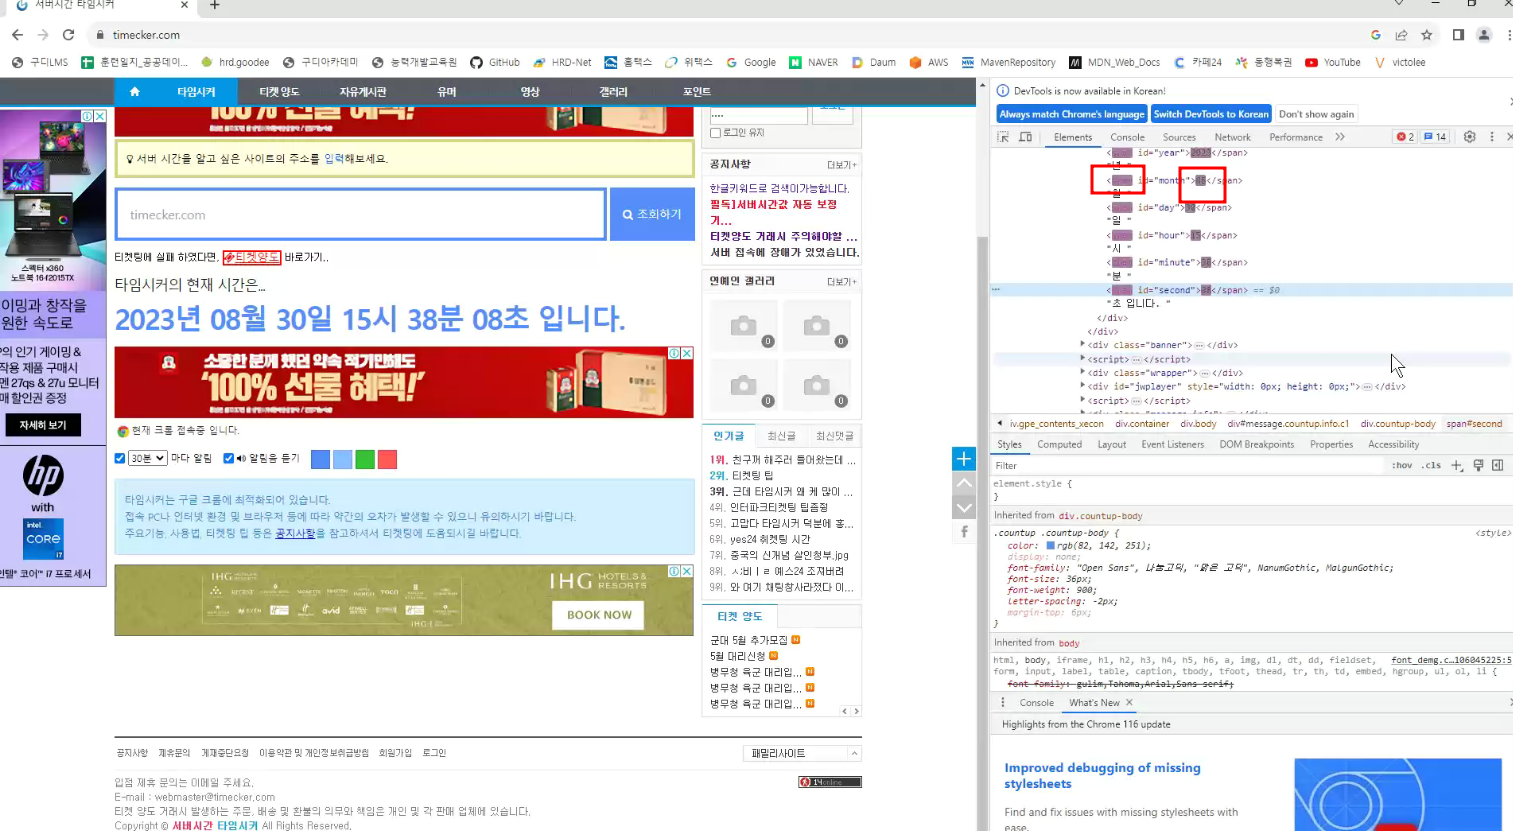Show more DevTools tabs chevron
Image resolution: width=1513 pixels, height=831 pixels.
[1340, 137]
